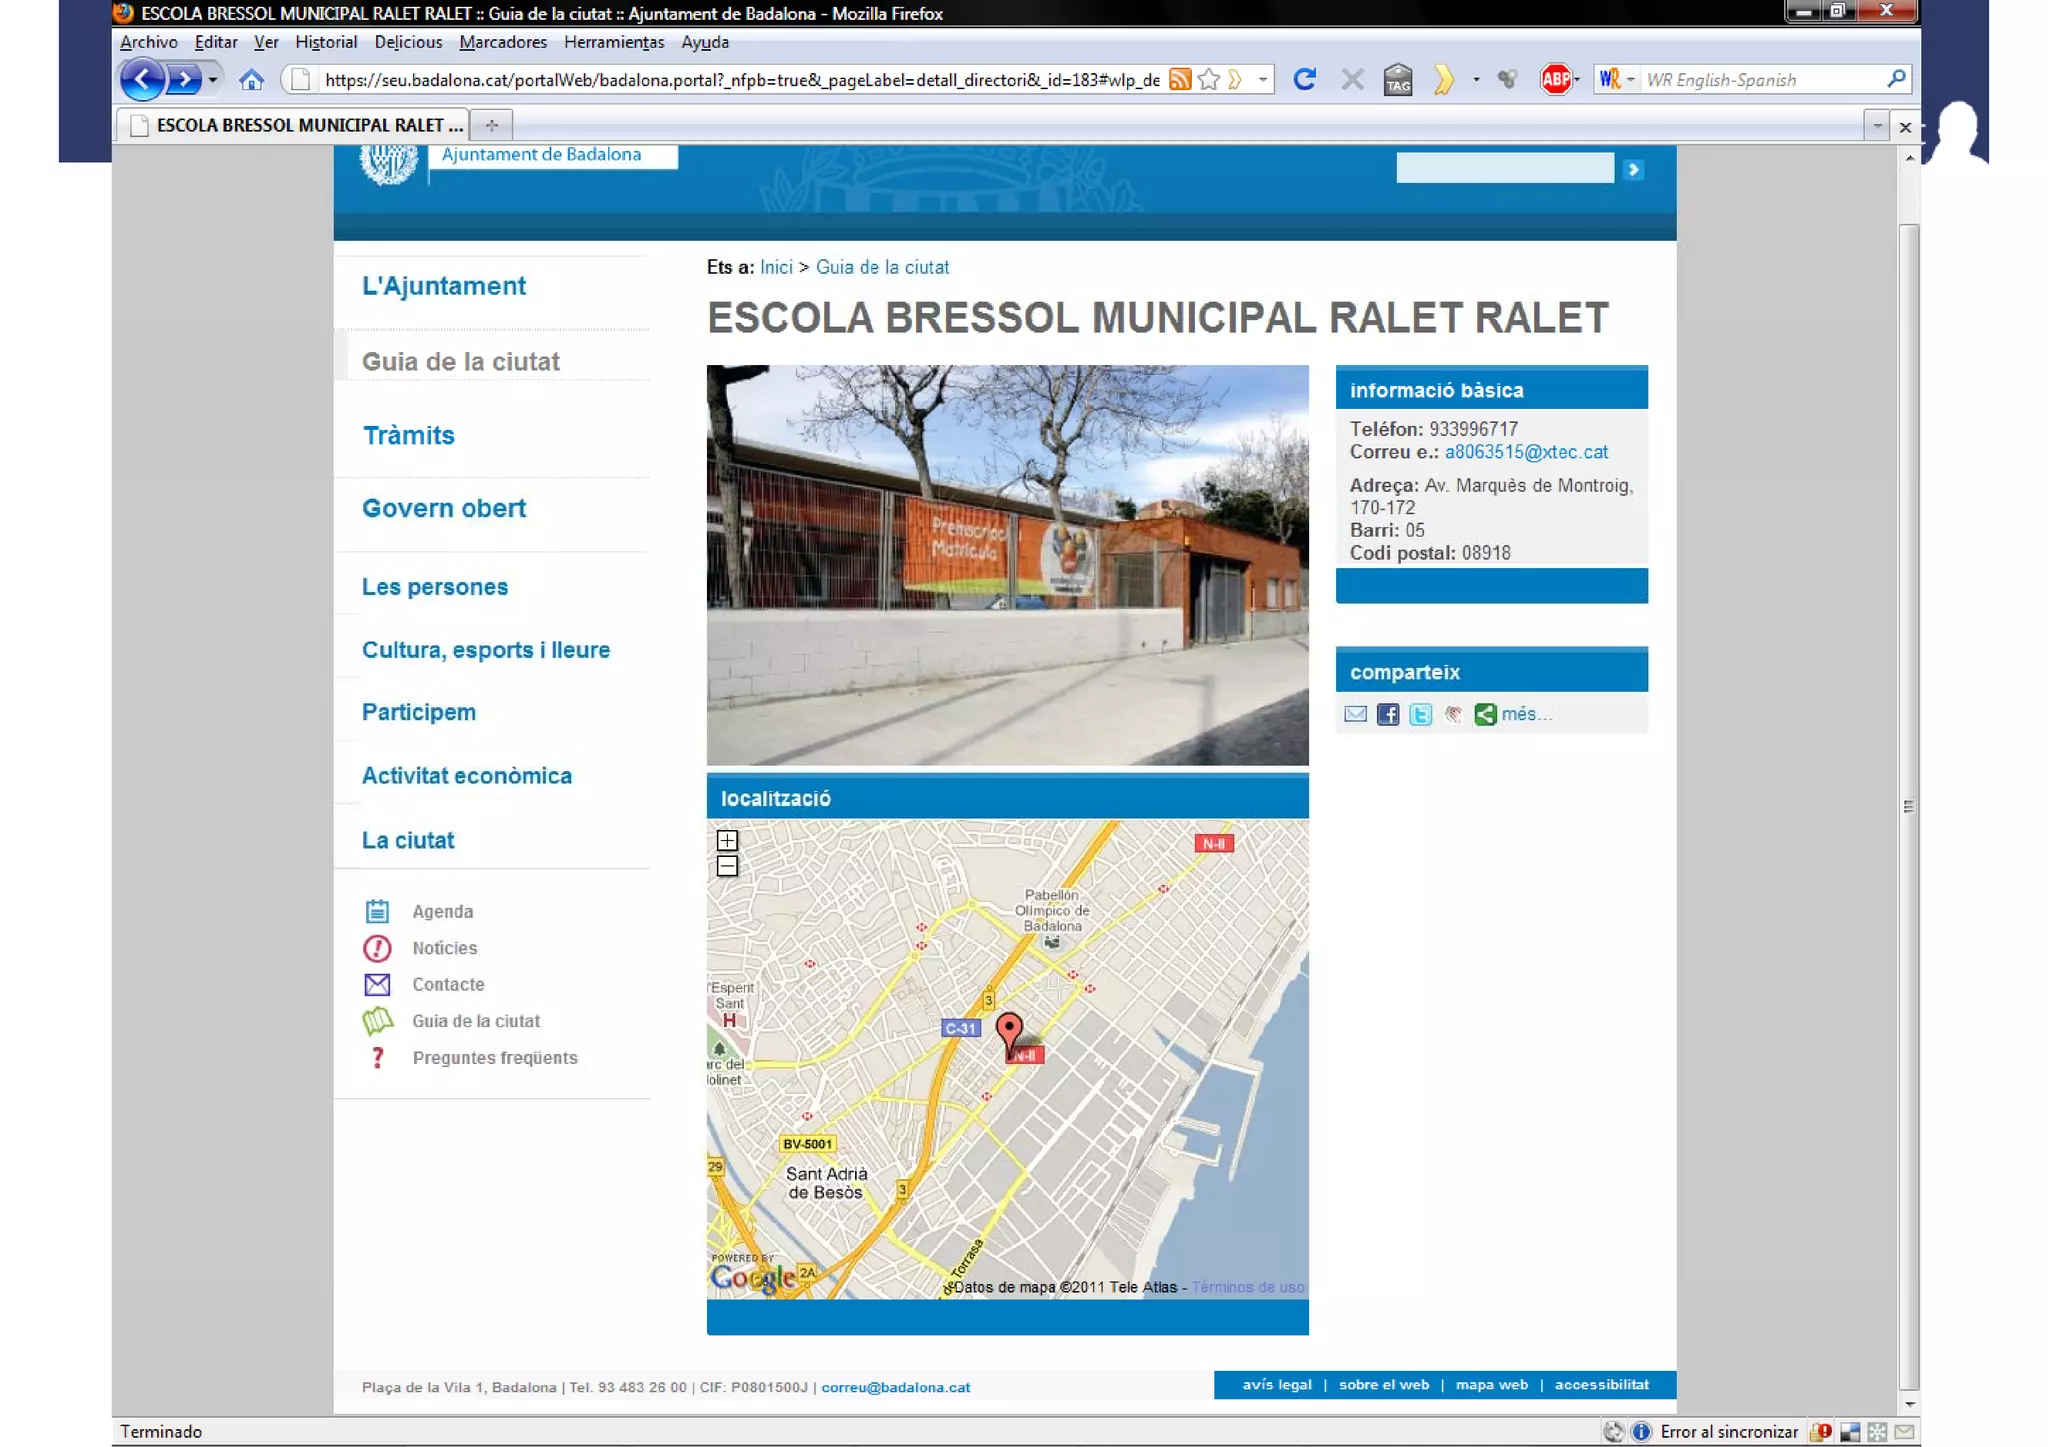
Task: Share on Twitter using the bird icon
Action: coord(1420,714)
